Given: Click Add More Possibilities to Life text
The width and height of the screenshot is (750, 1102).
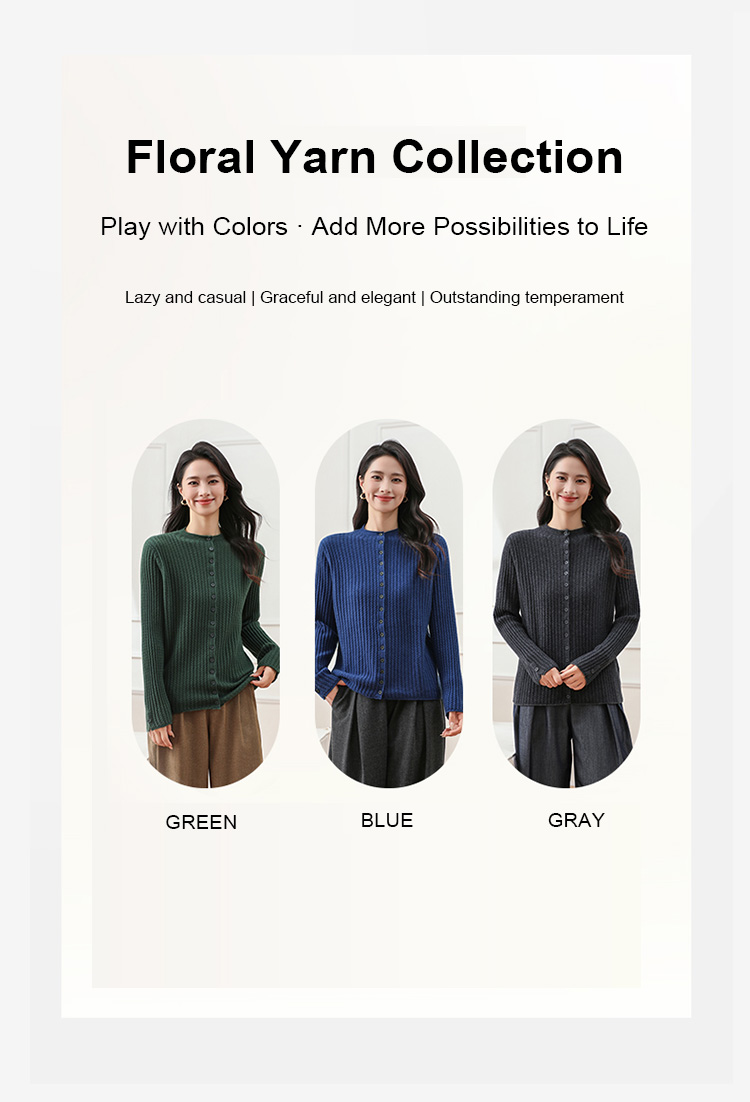Looking at the screenshot, I should click(x=479, y=226).
